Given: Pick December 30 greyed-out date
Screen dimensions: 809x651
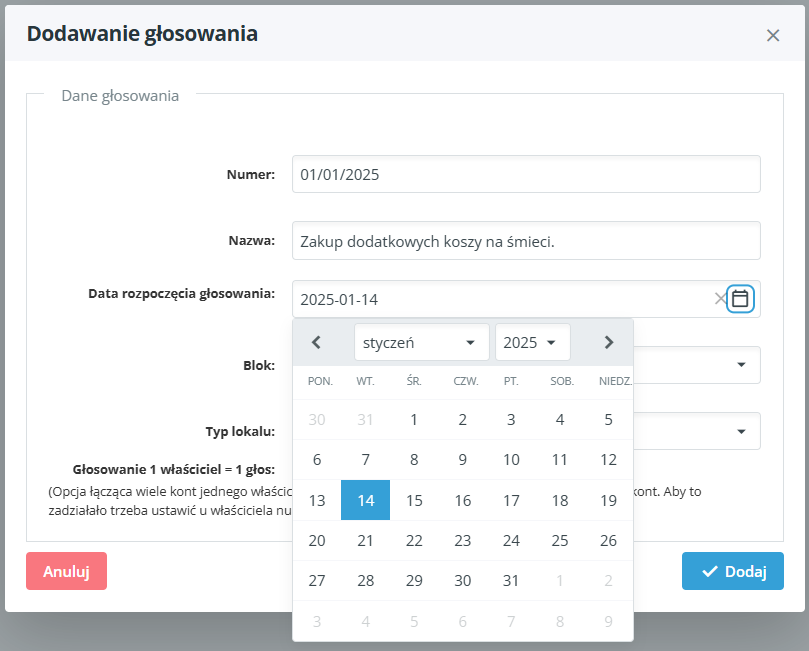Looking at the screenshot, I should (317, 420).
